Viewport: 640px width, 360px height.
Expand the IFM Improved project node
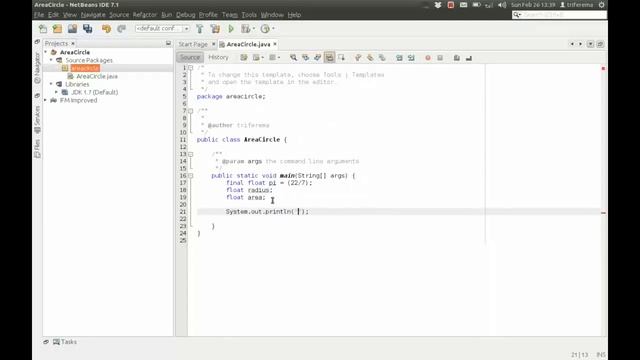coord(46,100)
